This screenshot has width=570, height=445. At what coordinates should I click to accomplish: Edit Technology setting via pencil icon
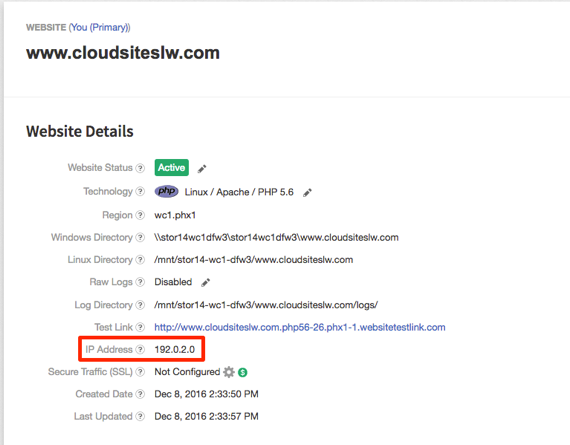(308, 192)
